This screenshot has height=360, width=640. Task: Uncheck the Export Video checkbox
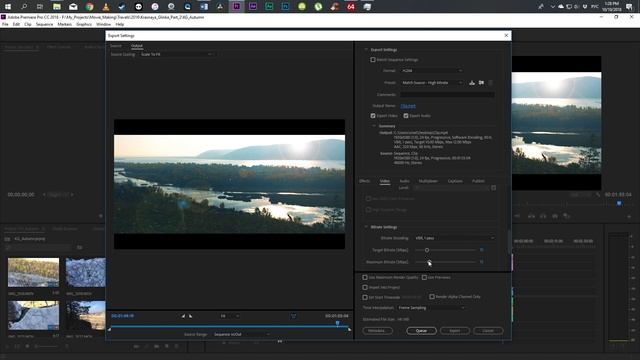[373, 116]
